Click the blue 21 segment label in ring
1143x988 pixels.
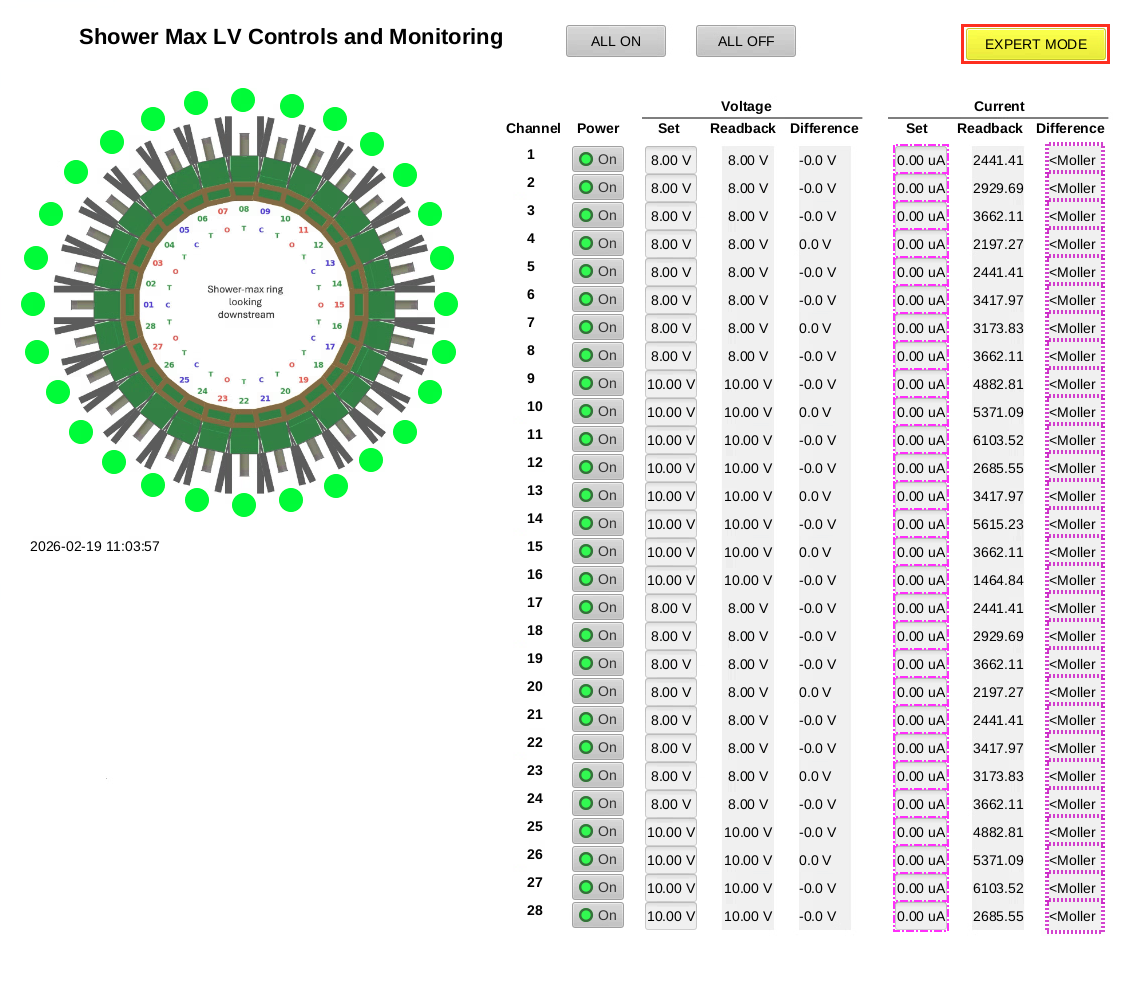(265, 398)
